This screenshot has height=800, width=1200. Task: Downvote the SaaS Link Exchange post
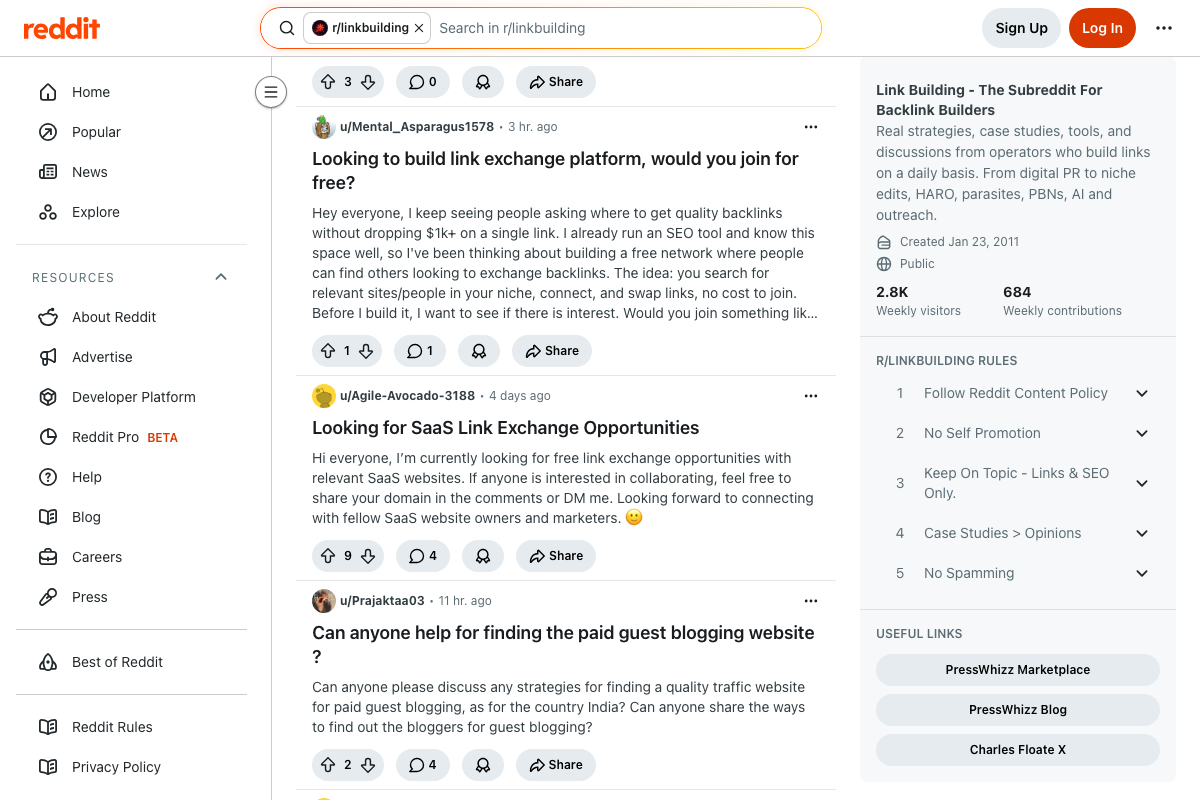coord(368,556)
